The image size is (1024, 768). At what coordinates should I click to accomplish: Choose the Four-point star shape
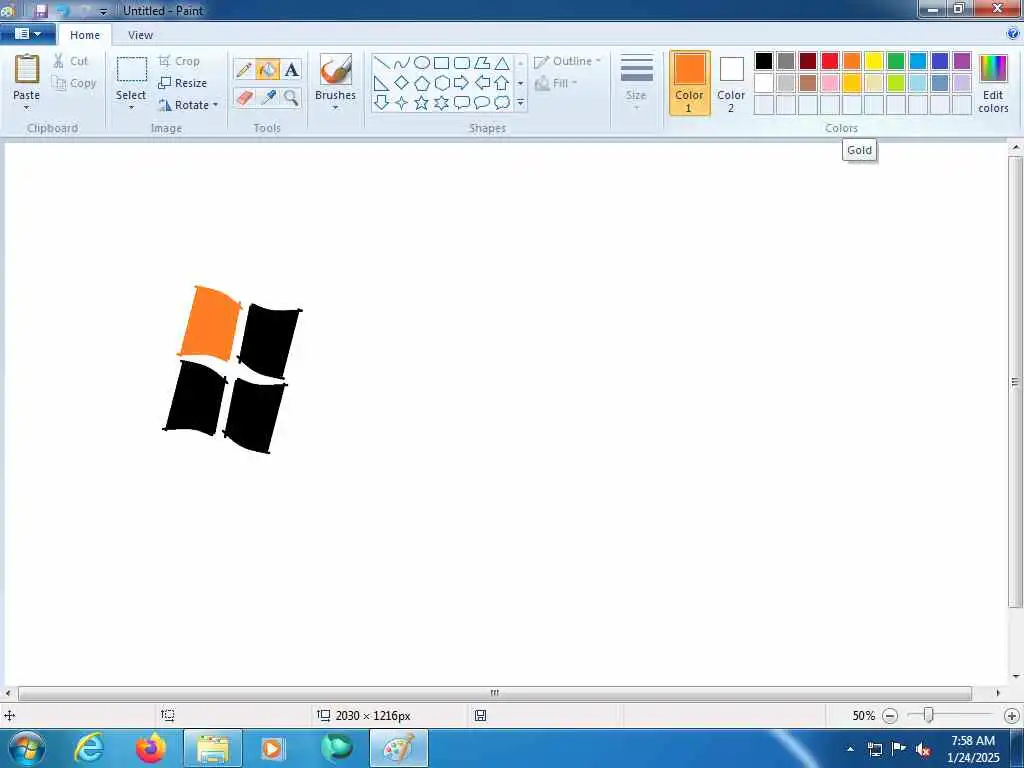[402, 103]
